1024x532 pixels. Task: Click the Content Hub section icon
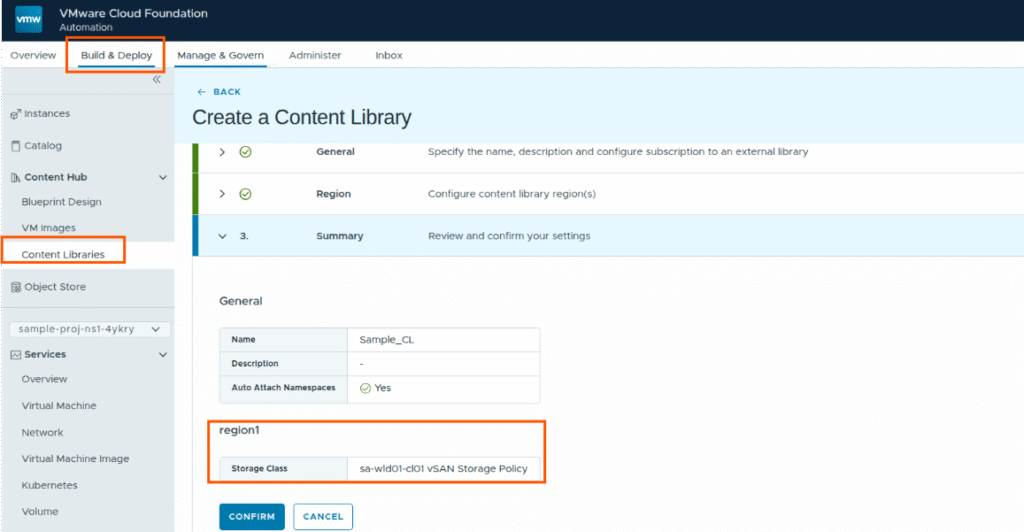tap(15, 178)
